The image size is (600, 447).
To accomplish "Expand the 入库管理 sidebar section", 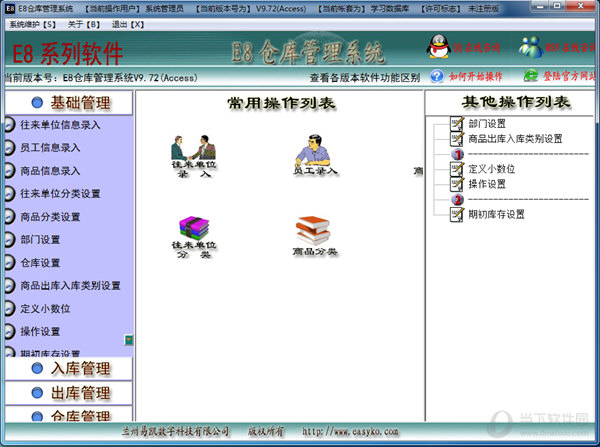I will (x=69, y=369).
